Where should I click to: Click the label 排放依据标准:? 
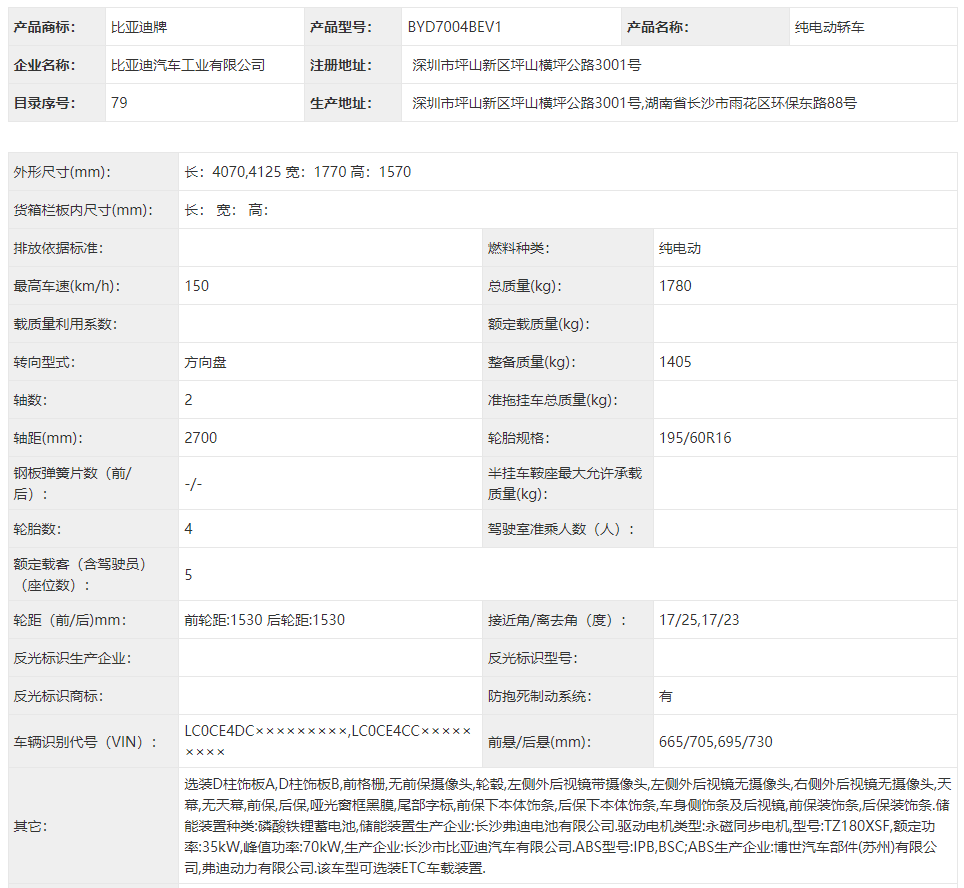coord(58,248)
